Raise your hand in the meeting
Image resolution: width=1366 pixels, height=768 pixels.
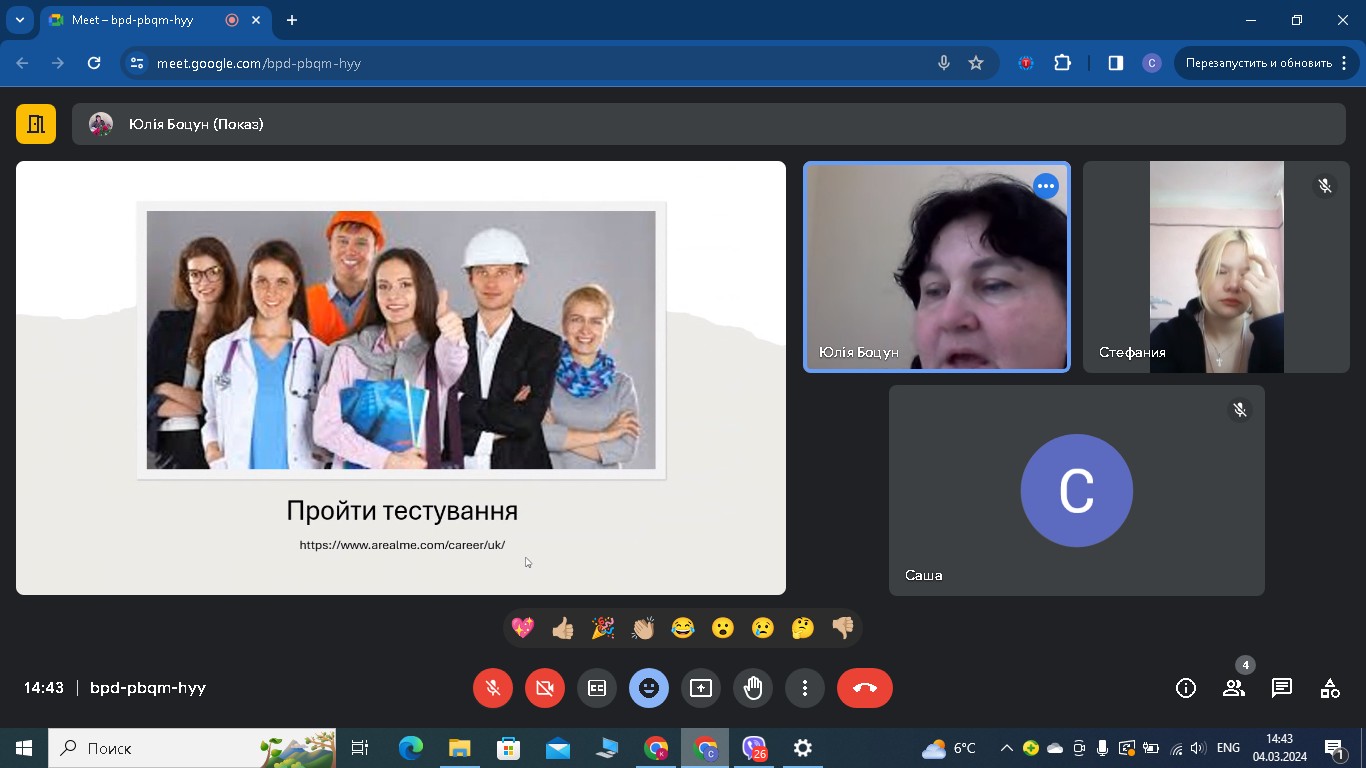tap(753, 688)
